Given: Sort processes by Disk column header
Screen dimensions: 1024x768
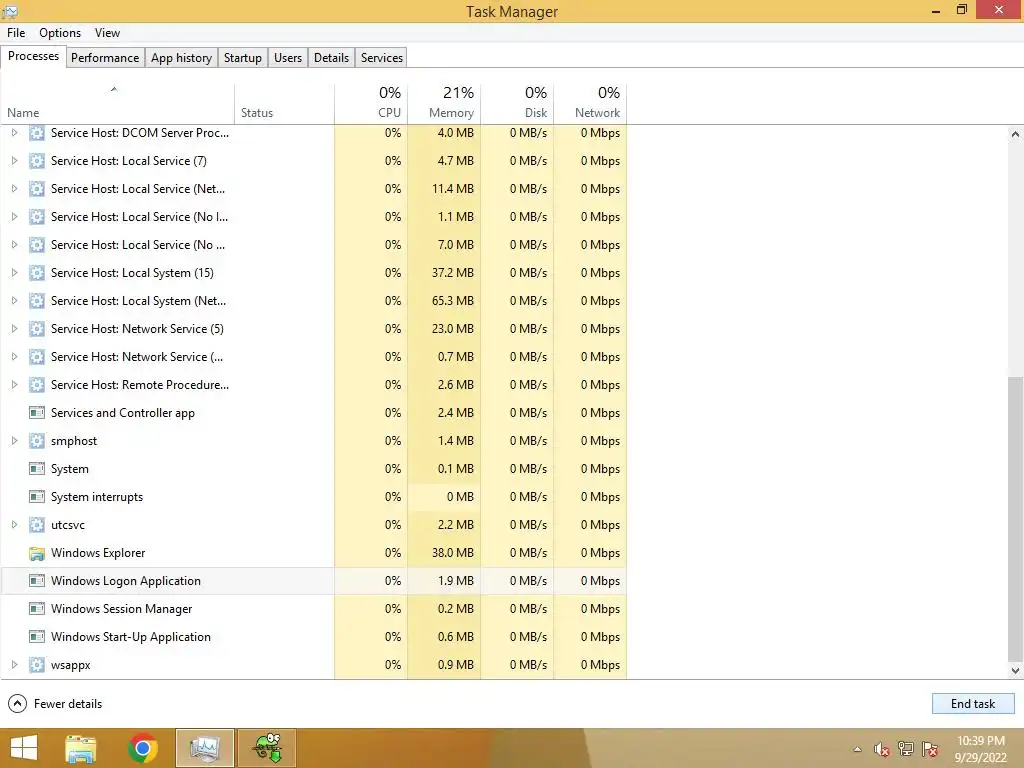Looking at the screenshot, I should (517, 104).
